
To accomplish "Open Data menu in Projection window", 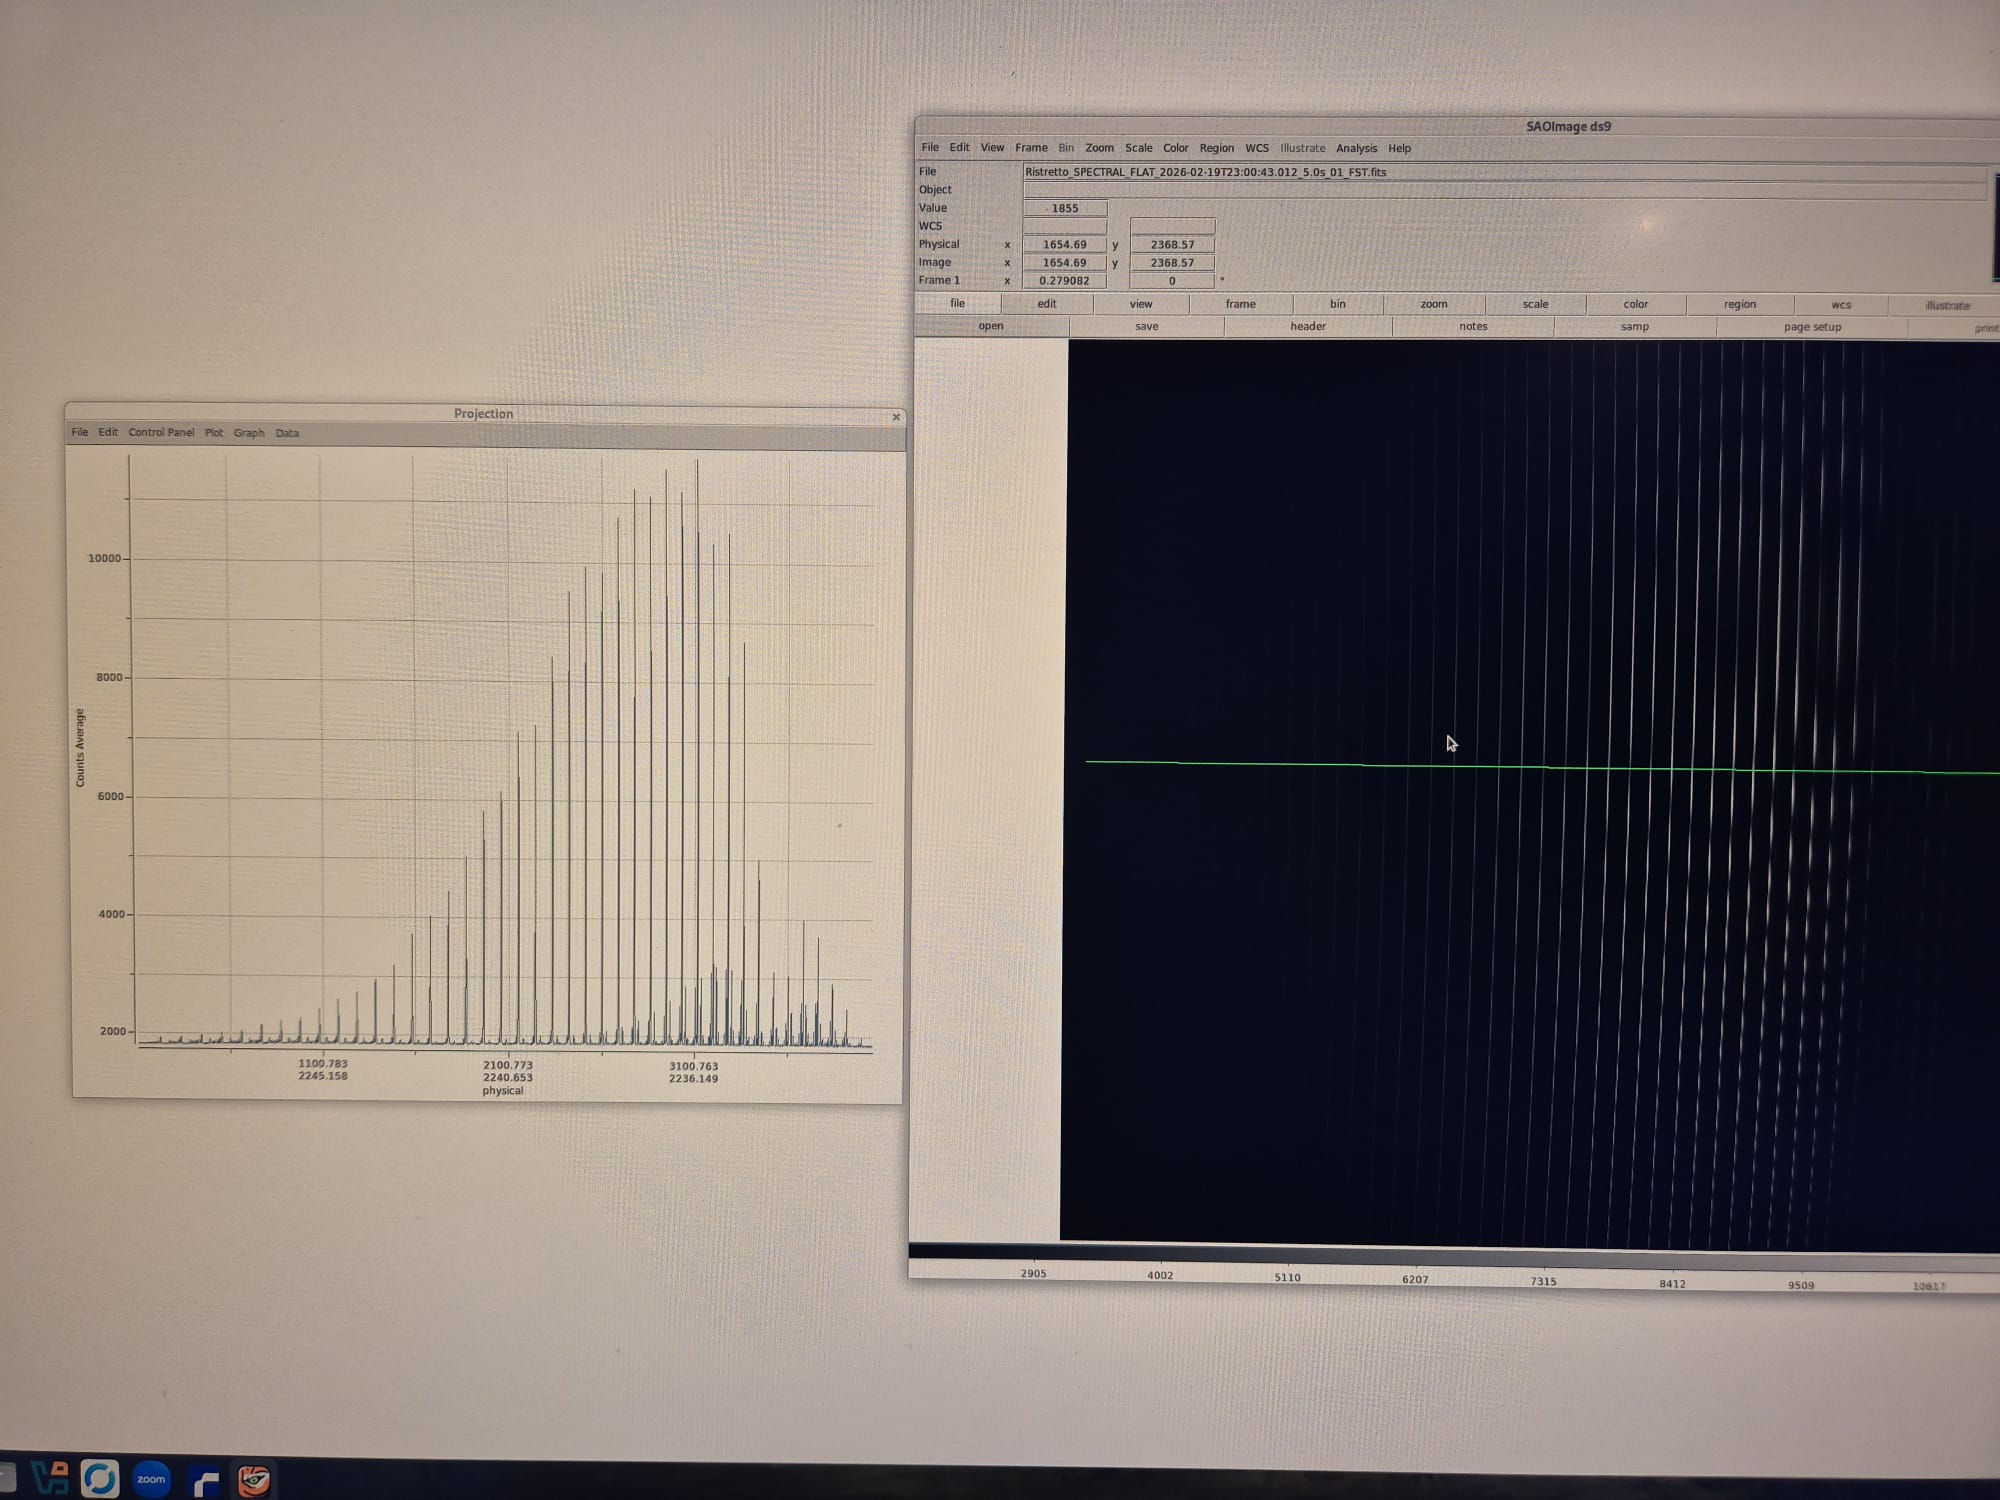I will (x=287, y=433).
